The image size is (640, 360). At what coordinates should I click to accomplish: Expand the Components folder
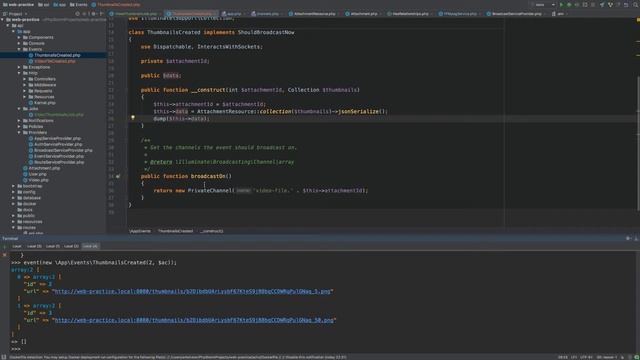(x=19, y=38)
